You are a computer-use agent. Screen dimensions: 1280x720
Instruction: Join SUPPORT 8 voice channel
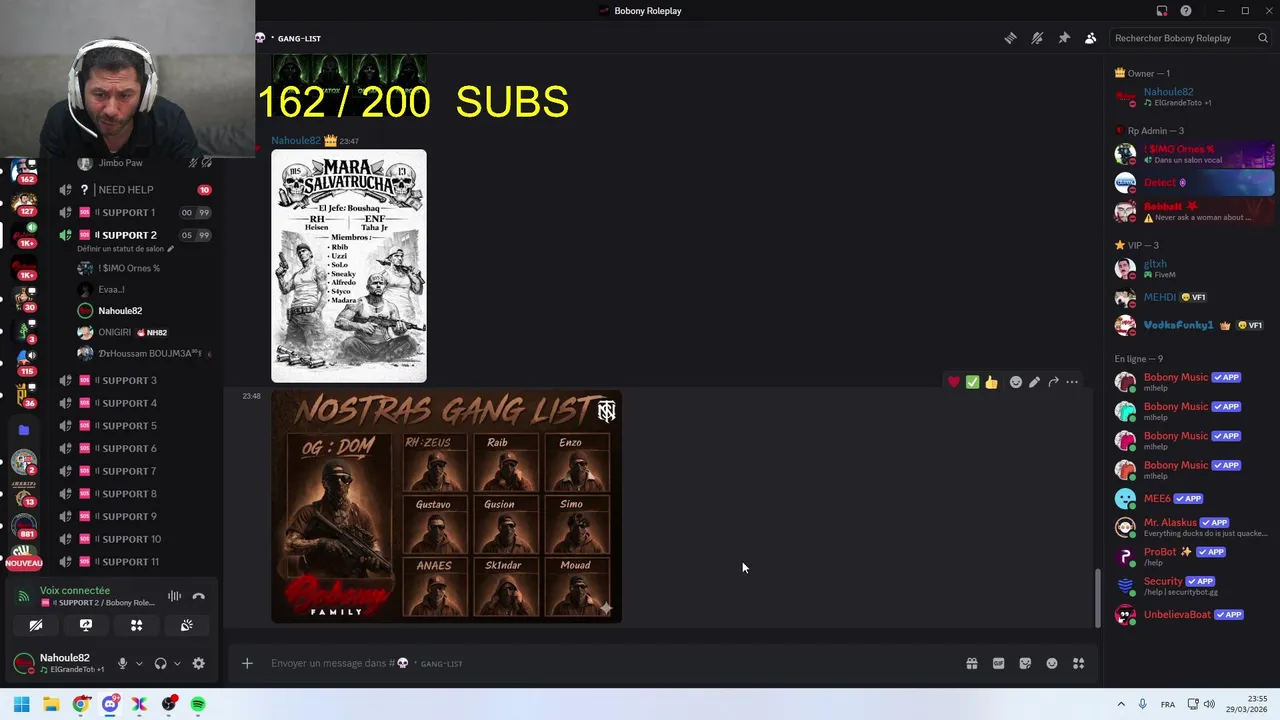(x=136, y=494)
